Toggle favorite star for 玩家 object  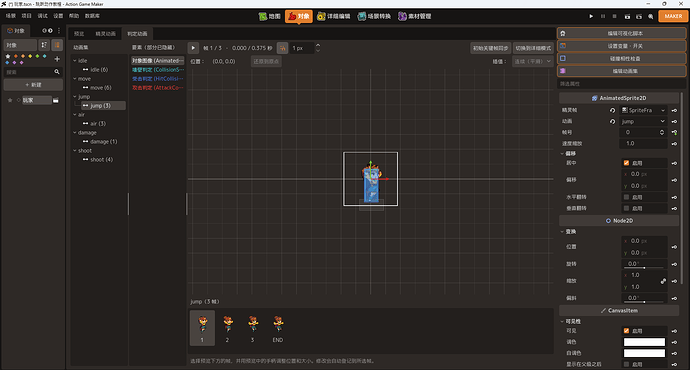click(x=10, y=100)
